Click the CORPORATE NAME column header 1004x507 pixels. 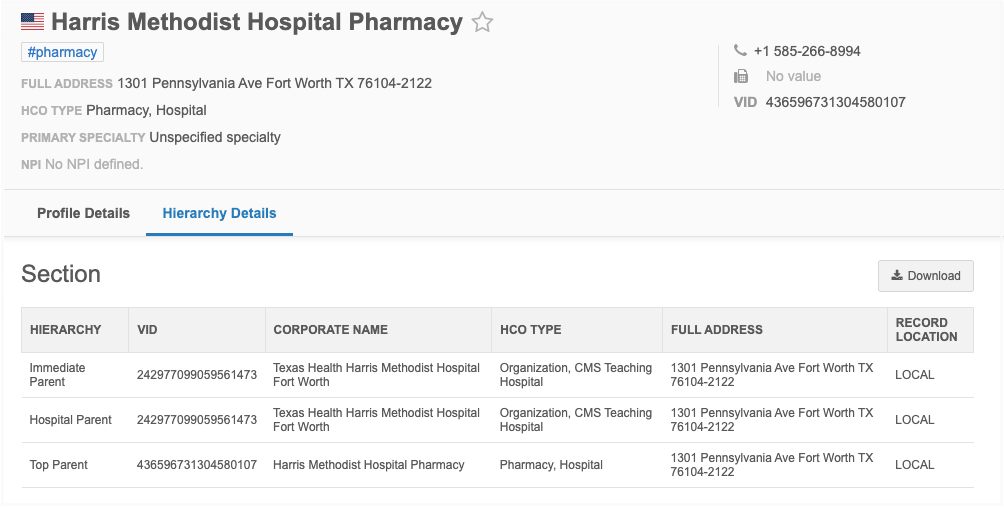[x=330, y=330]
